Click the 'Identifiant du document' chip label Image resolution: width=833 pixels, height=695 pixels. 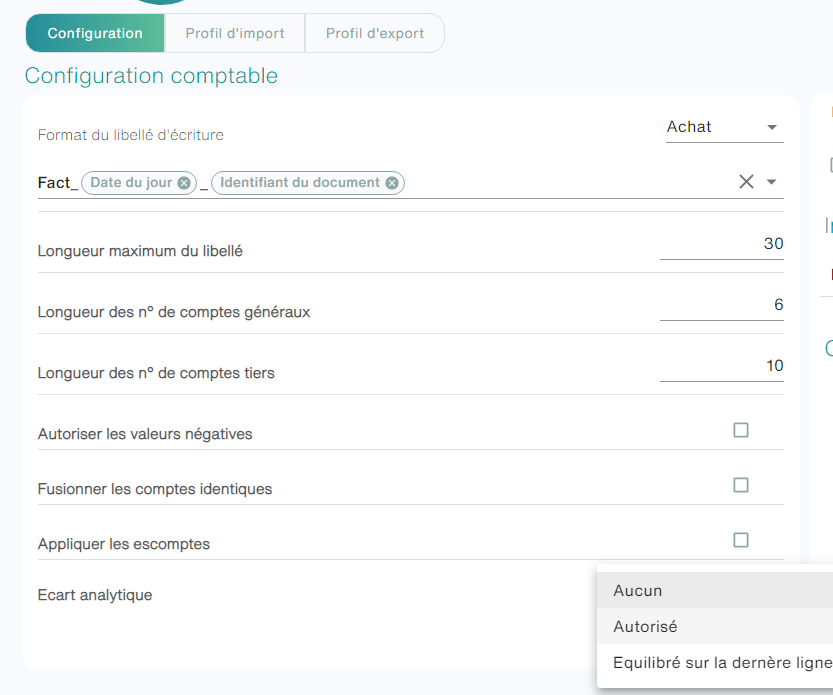[x=300, y=183]
